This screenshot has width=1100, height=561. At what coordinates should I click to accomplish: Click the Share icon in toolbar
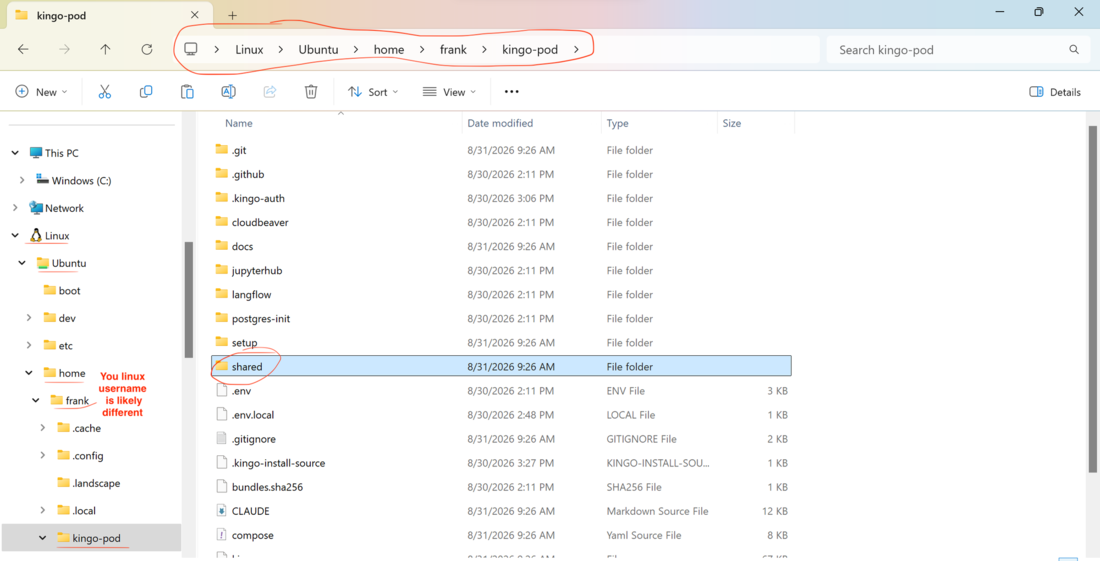[270, 92]
